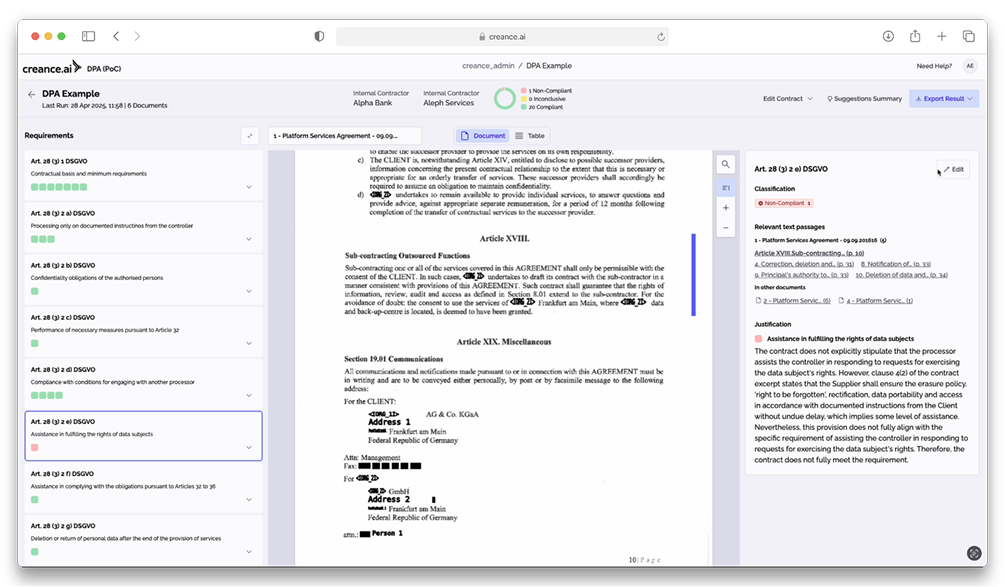Screen dimensions: 1005x587
Task: Click the "1 Non-Compliant" legend entry
Action: click(547, 91)
